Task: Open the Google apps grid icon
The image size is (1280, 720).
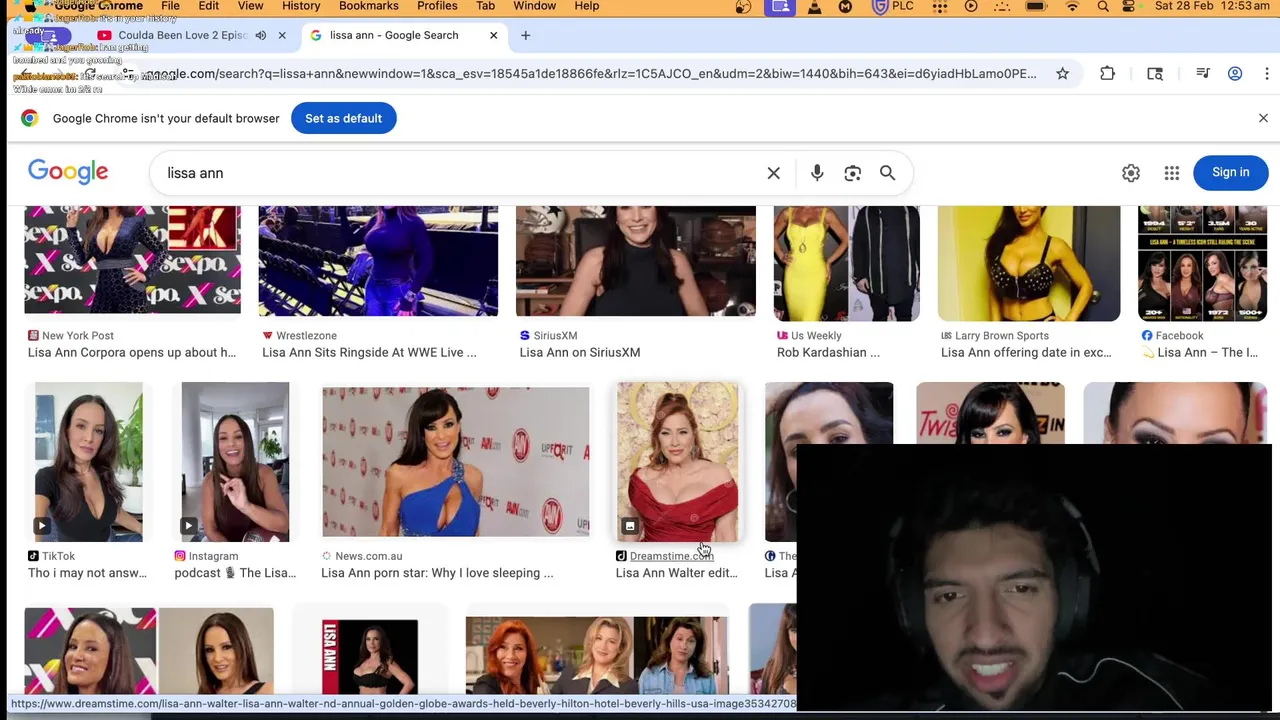Action: click(x=1172, y=173)
